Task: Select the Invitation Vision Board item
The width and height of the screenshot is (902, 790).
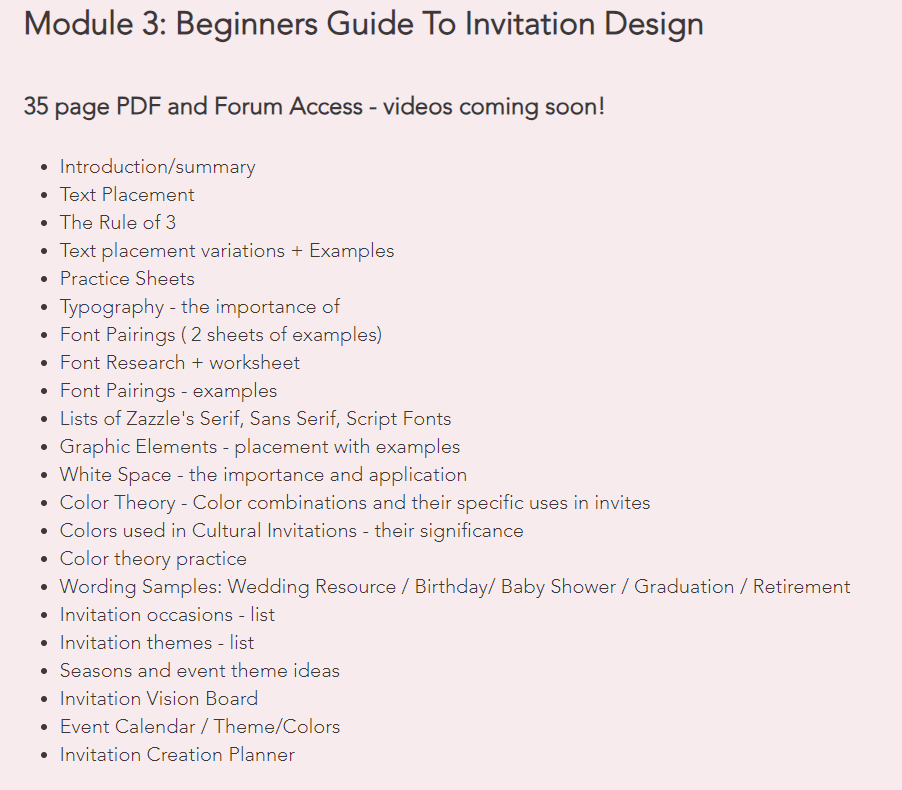Action: (x=159, y=699)
